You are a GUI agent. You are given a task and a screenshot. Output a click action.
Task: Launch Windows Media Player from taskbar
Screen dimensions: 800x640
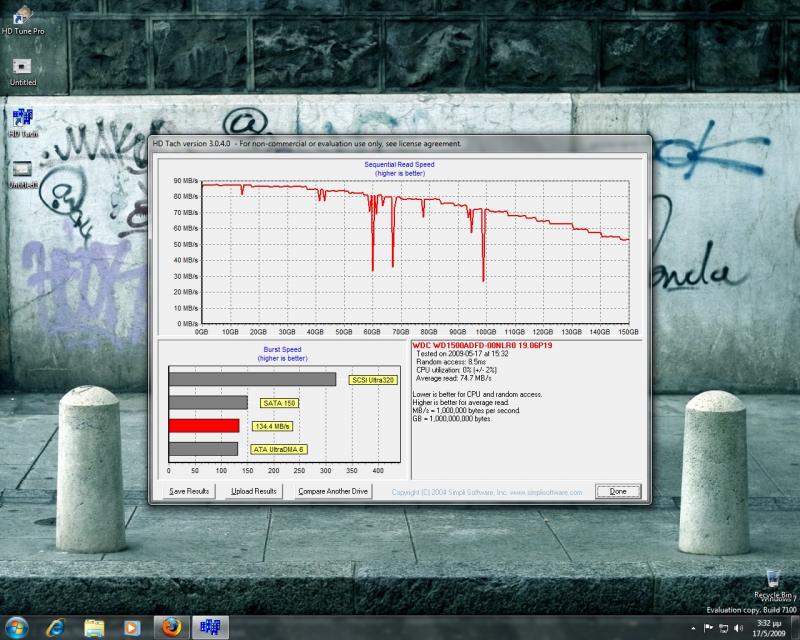coord(132,627)
